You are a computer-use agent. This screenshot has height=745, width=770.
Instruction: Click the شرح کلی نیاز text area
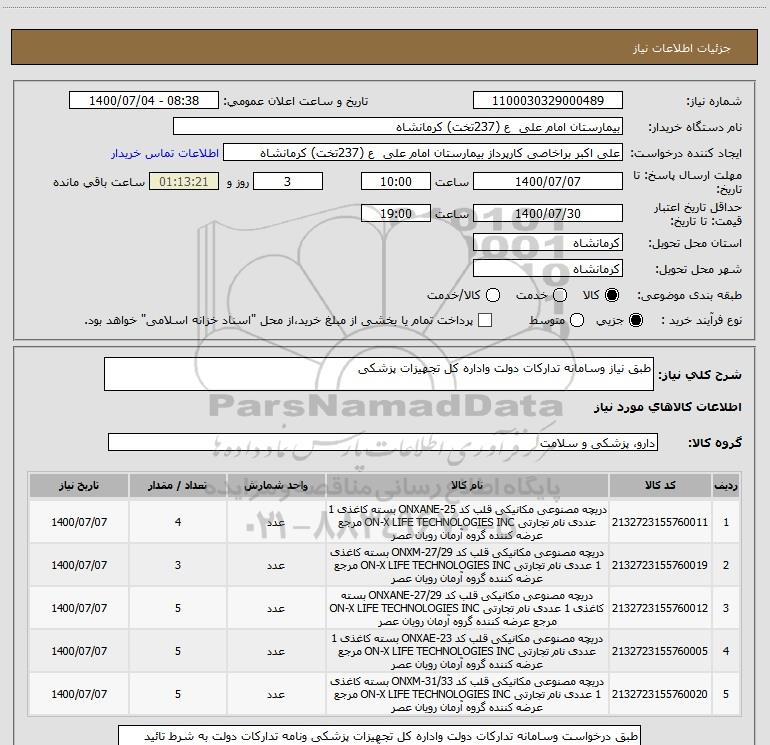coord(379,374)
